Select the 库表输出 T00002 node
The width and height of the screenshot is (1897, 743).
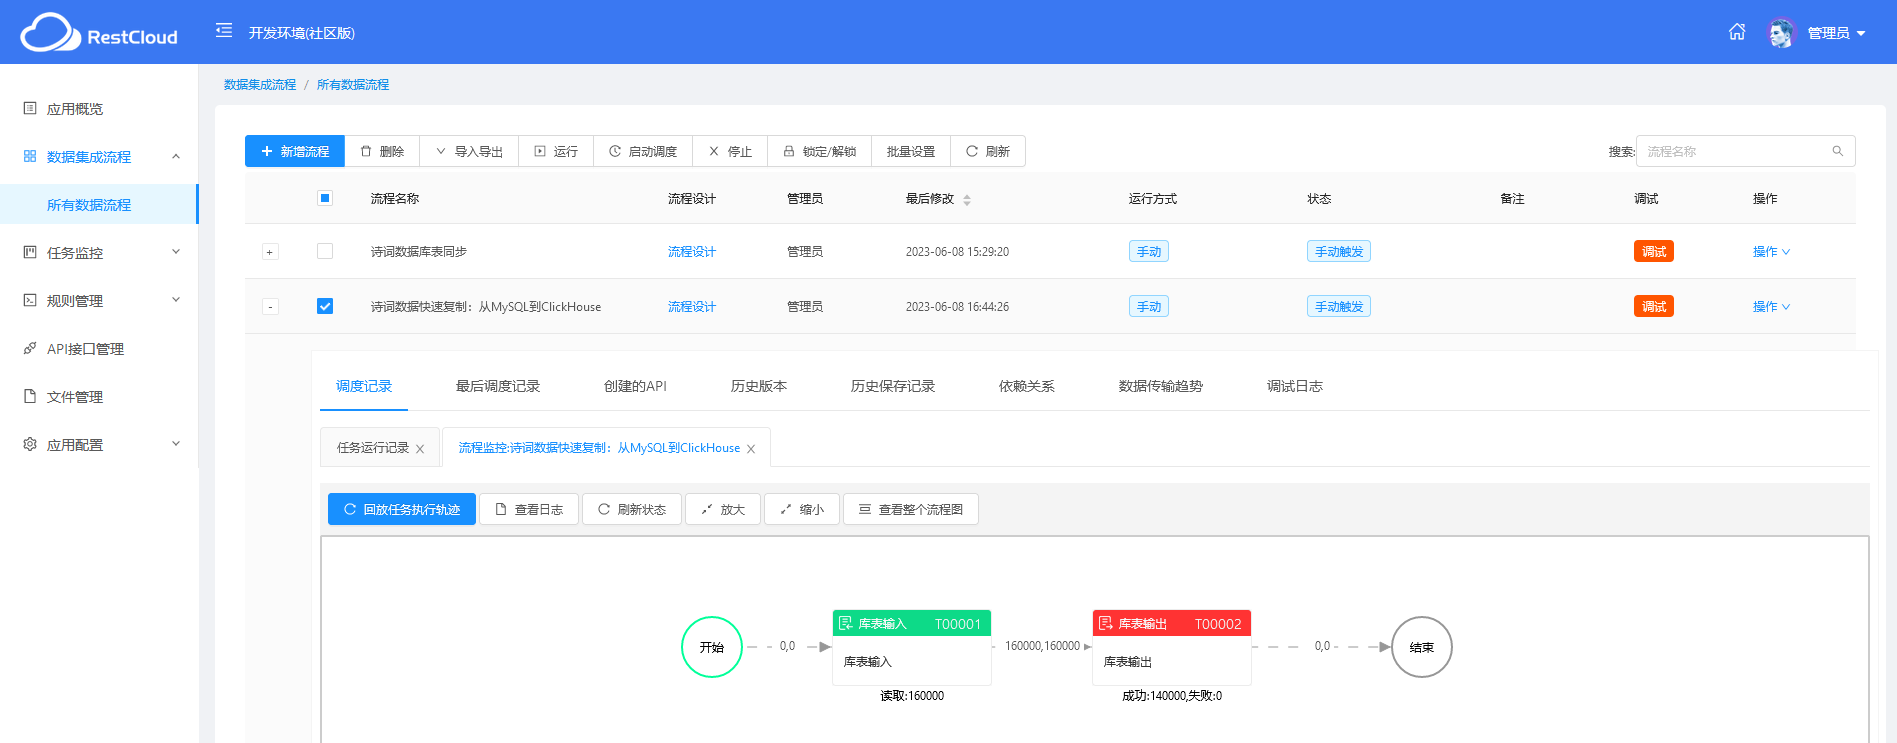(x=1172, y=647)
